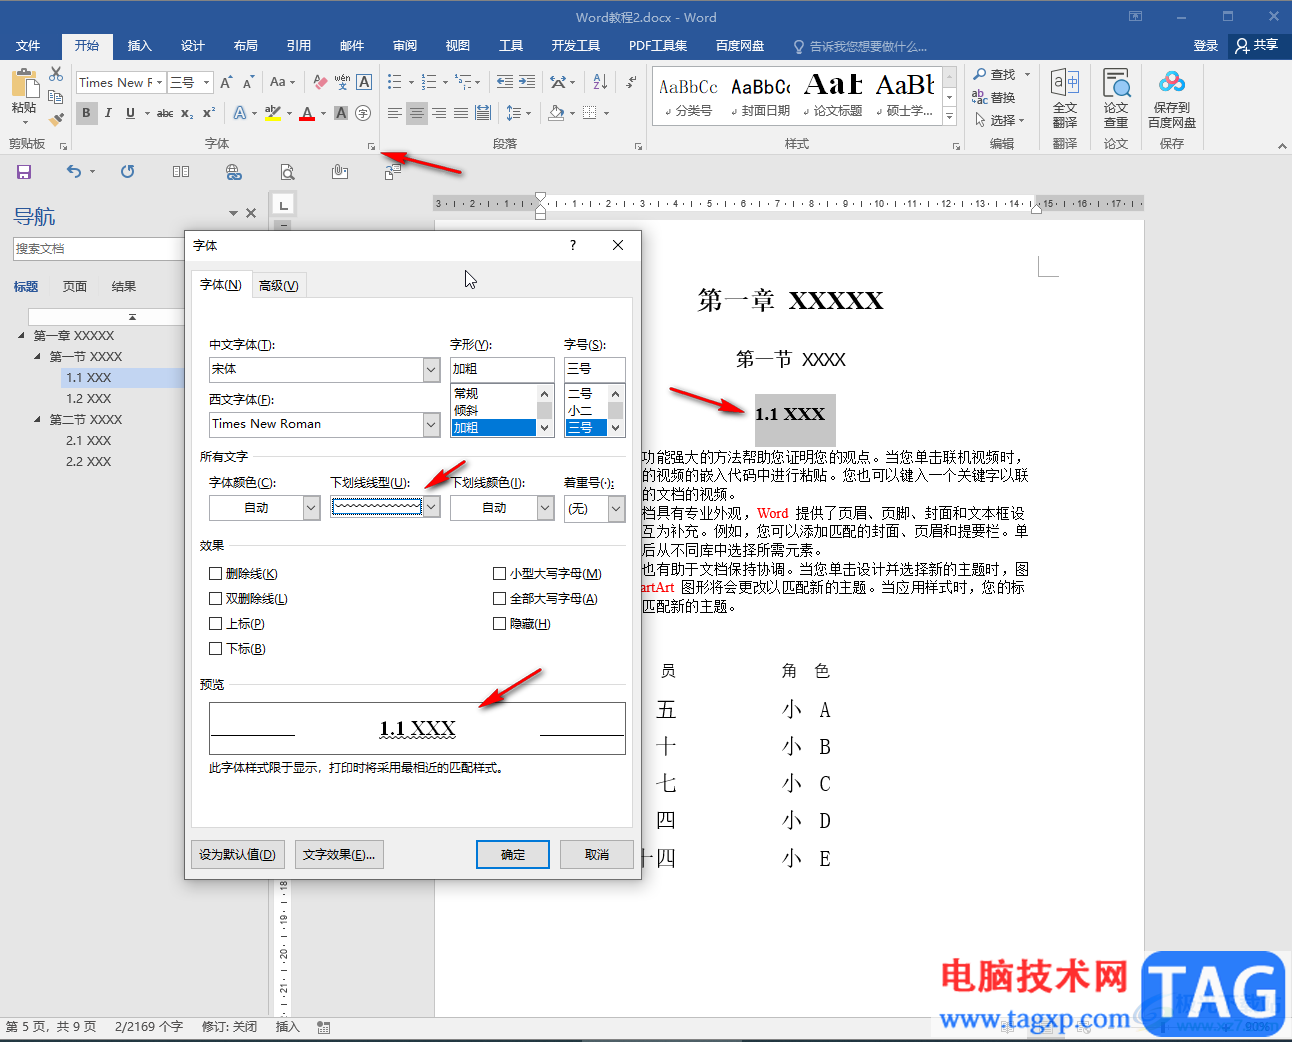The height and width of the screenshot is (1042, 1292).
Task: Enable the 全部大写字母 all caps checkbox
Action: pos(499,599)
